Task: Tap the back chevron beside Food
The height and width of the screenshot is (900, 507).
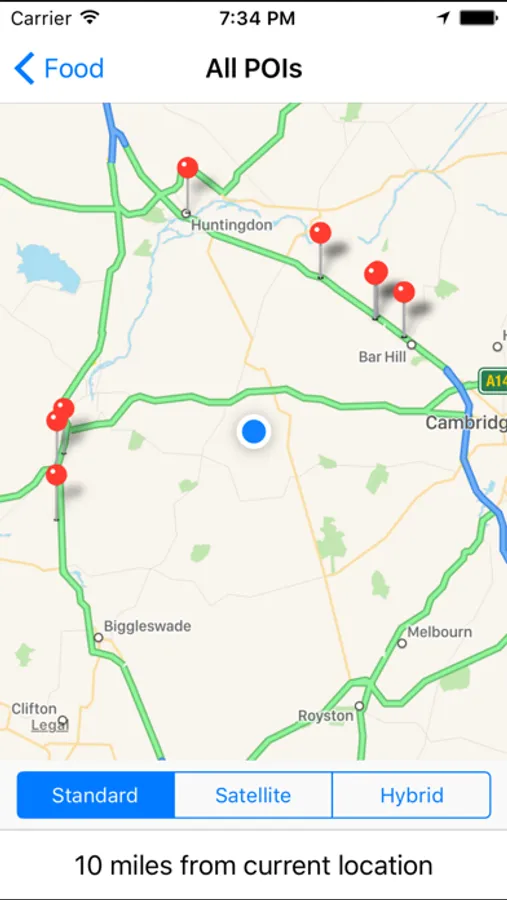Action: pos(24,68)
